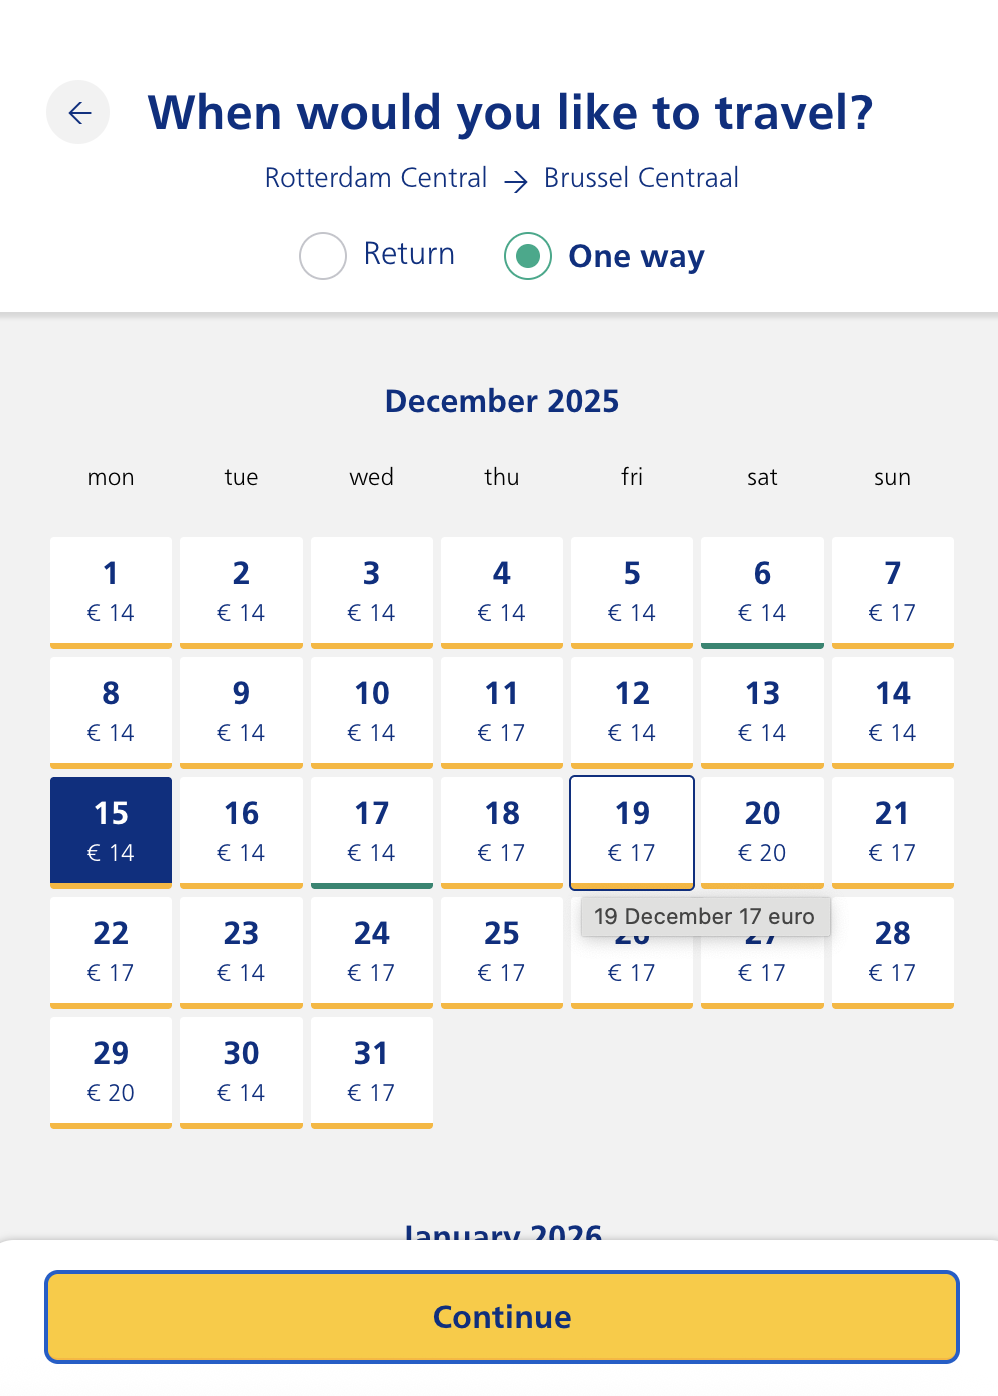The height and width of the screenshot is (1396, 998).
Task: Select December 28 in the calendar
Action: tap(892, 951)
